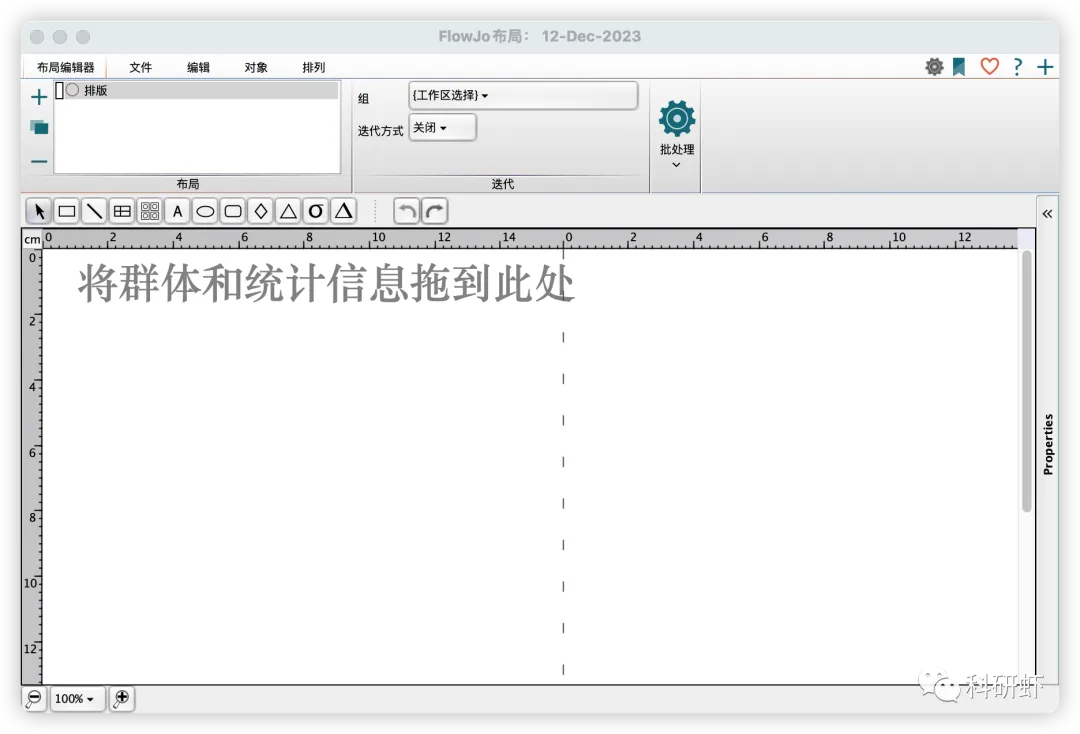1080x734 pixels.
Task: Select the bold triangle tool
Action: [343, 211]
